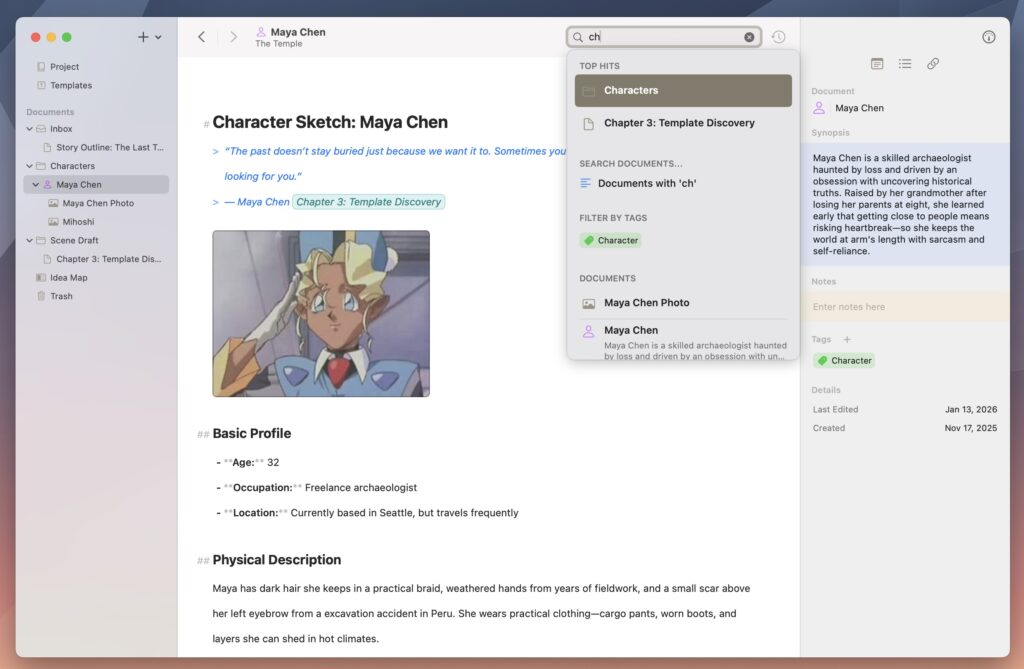The width and height of the screenshot is (1024, 669).
Task: Click the add document plus button
Action: click(143, 37)
